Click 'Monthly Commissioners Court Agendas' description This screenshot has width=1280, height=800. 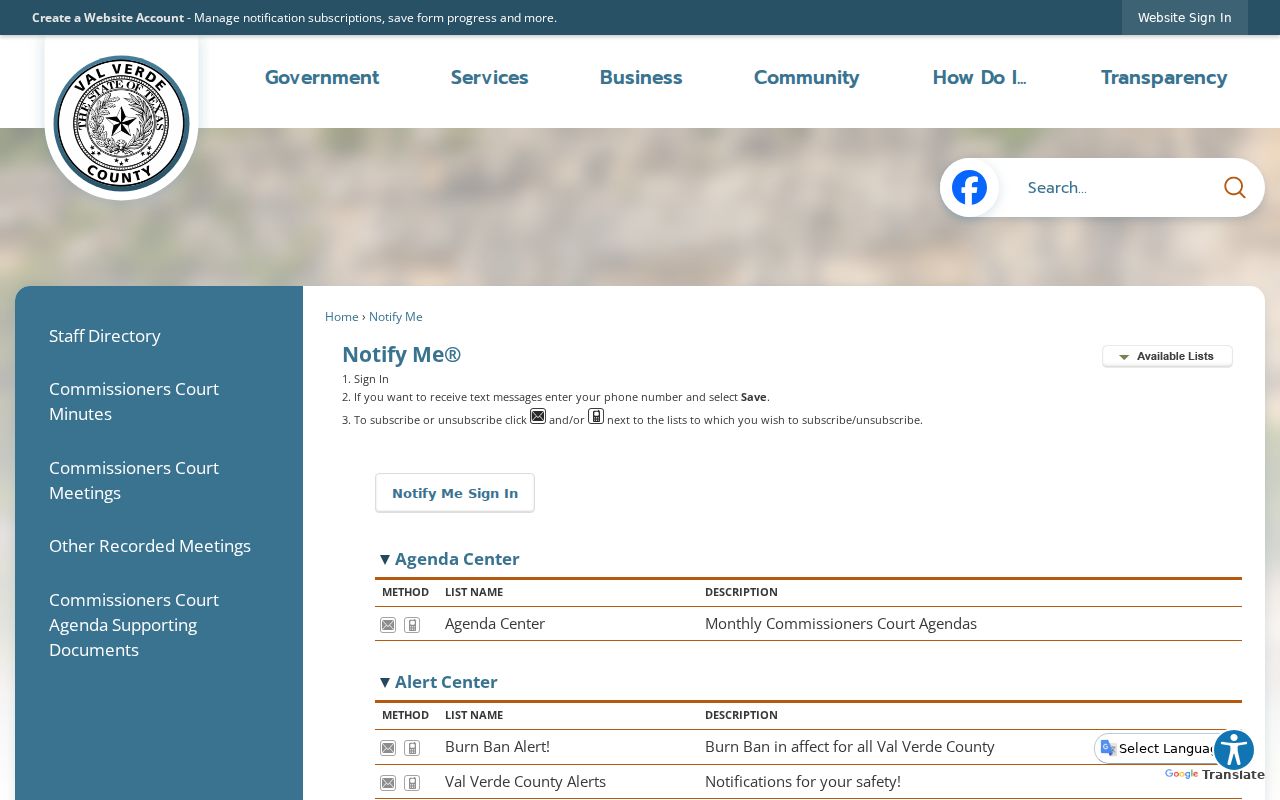(x=841, y=624)
